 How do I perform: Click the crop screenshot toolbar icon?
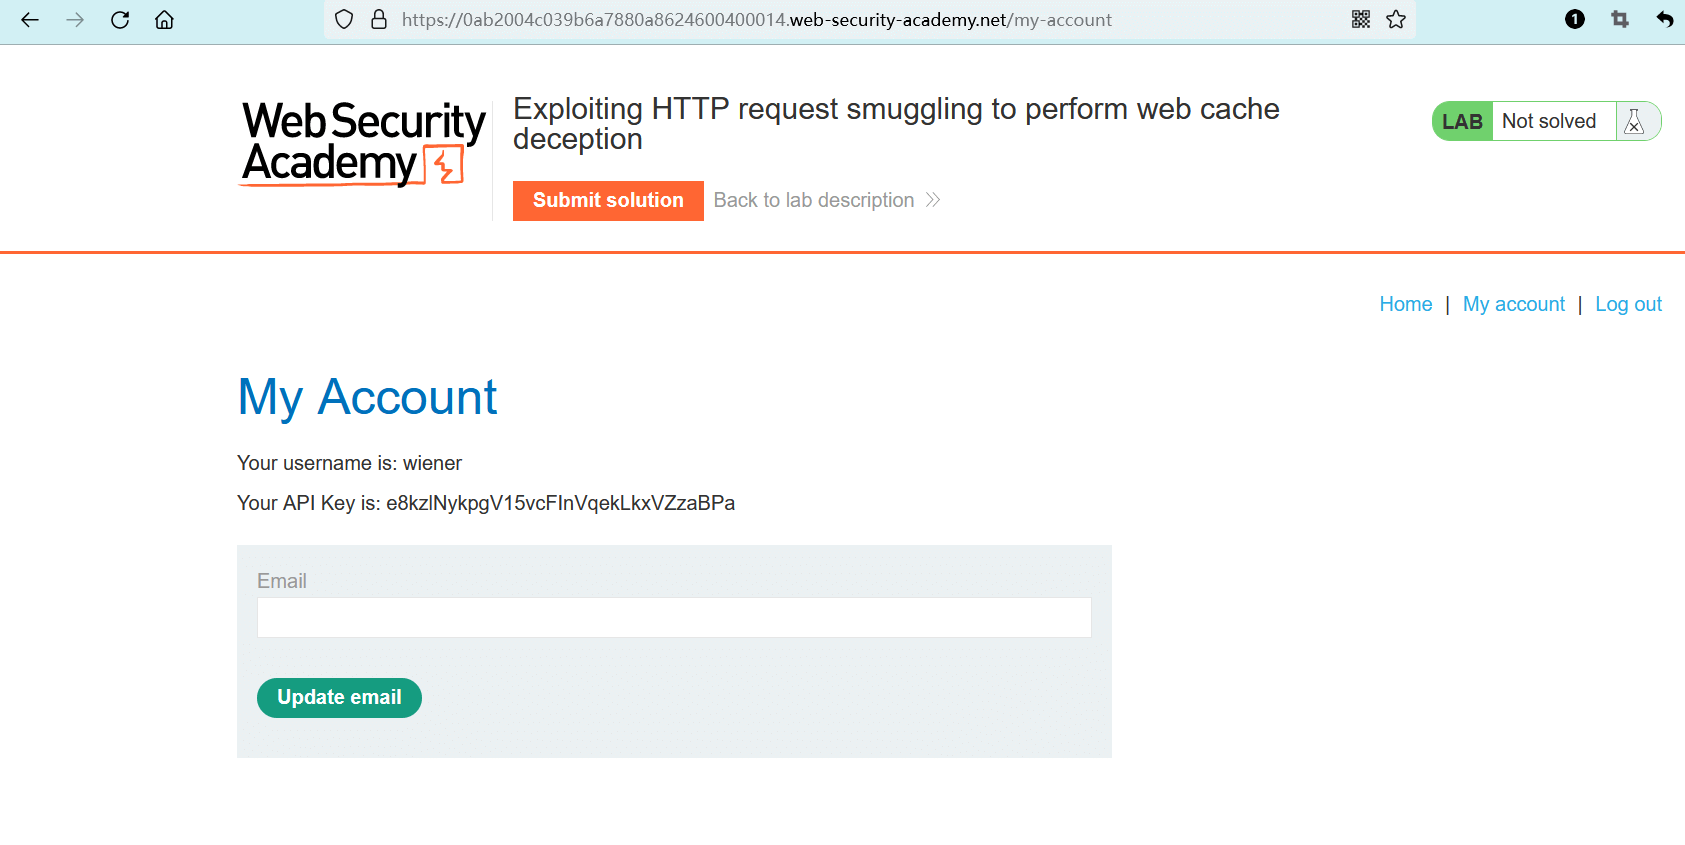pos(1620,20)
